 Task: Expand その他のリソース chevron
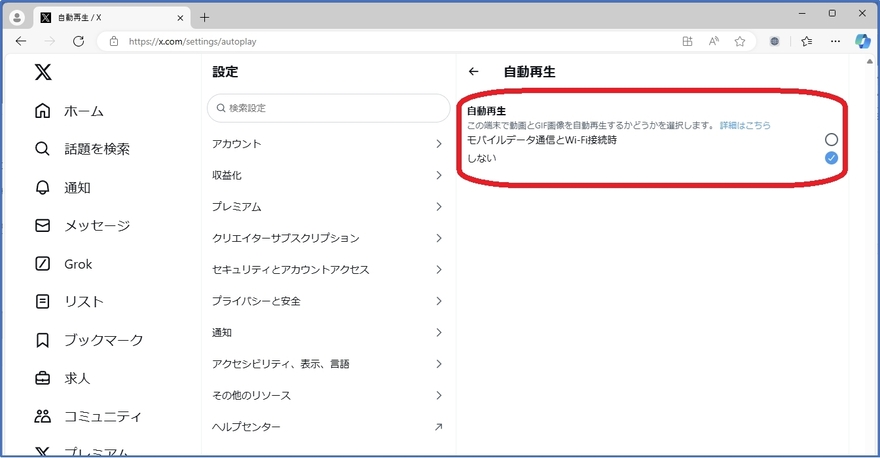coord(439,395)
